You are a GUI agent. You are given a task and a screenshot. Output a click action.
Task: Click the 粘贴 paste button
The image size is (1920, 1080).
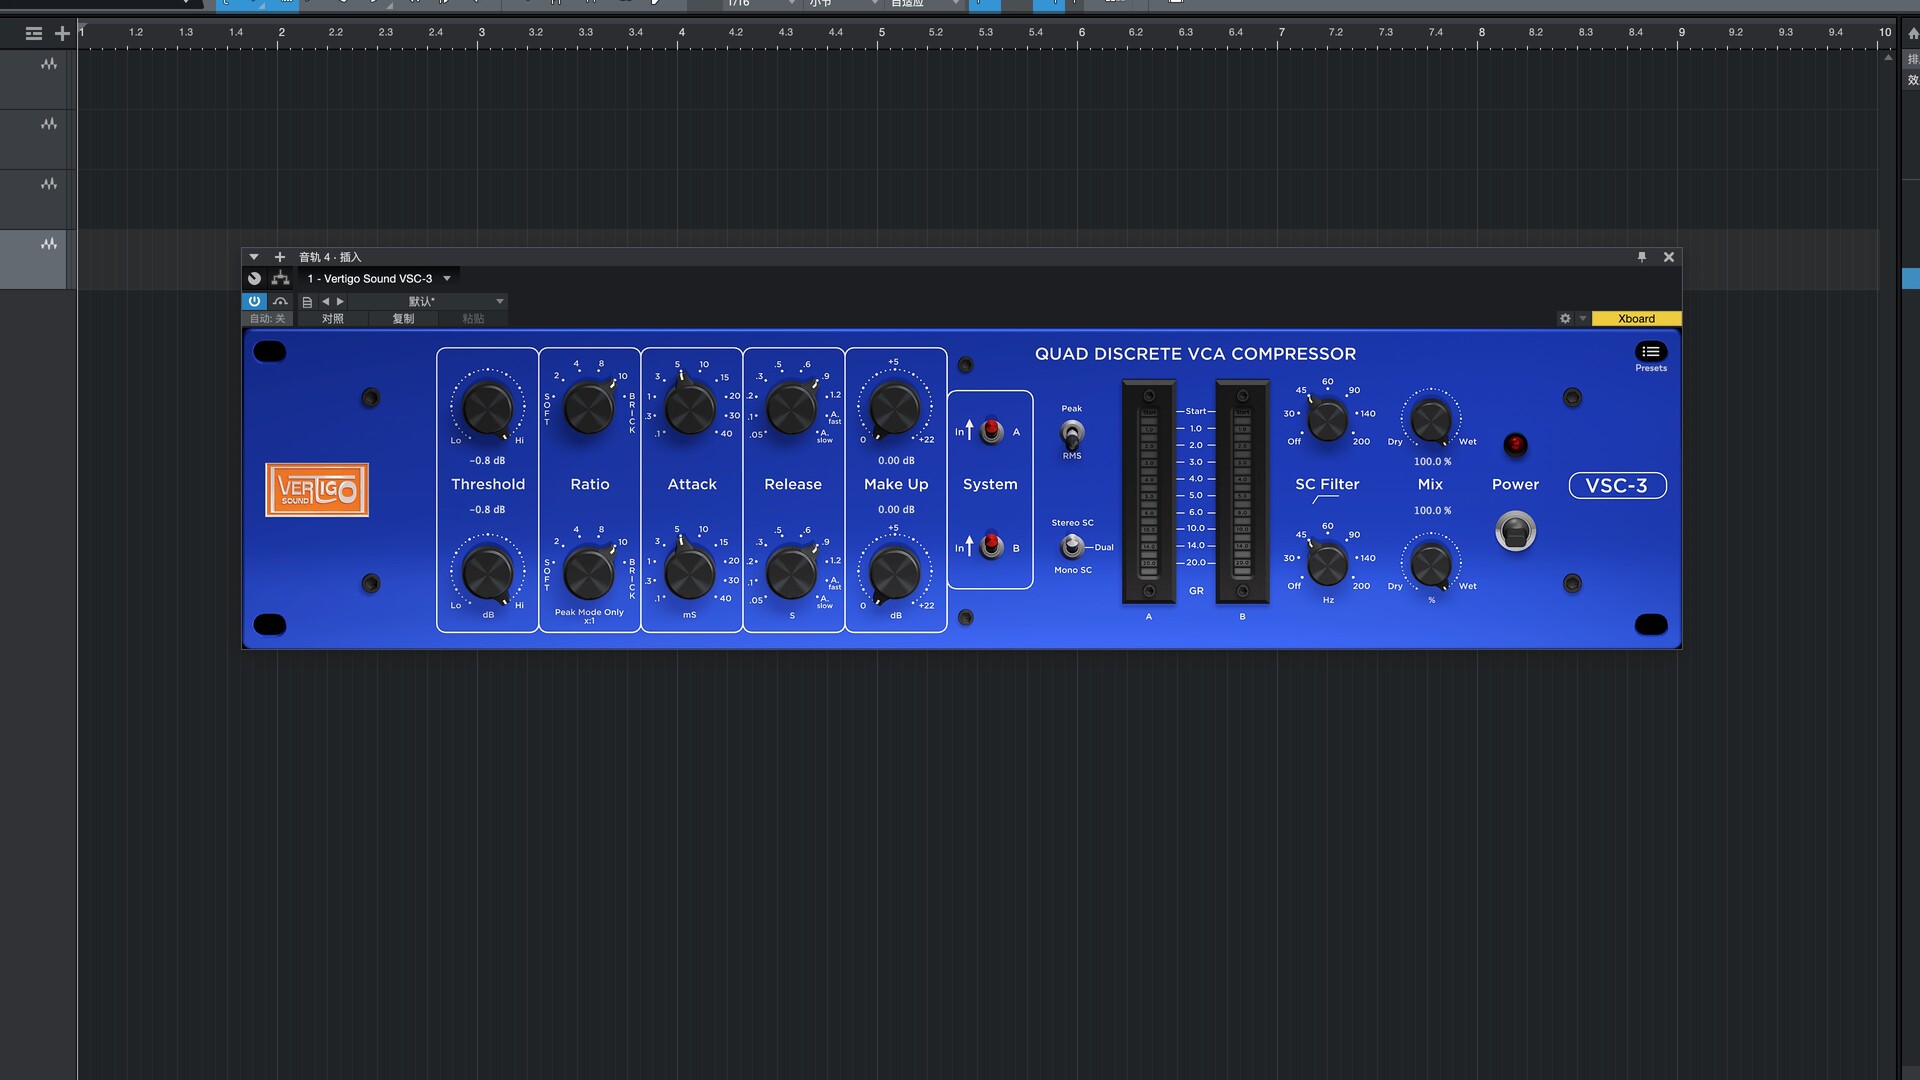click(473, 318)
